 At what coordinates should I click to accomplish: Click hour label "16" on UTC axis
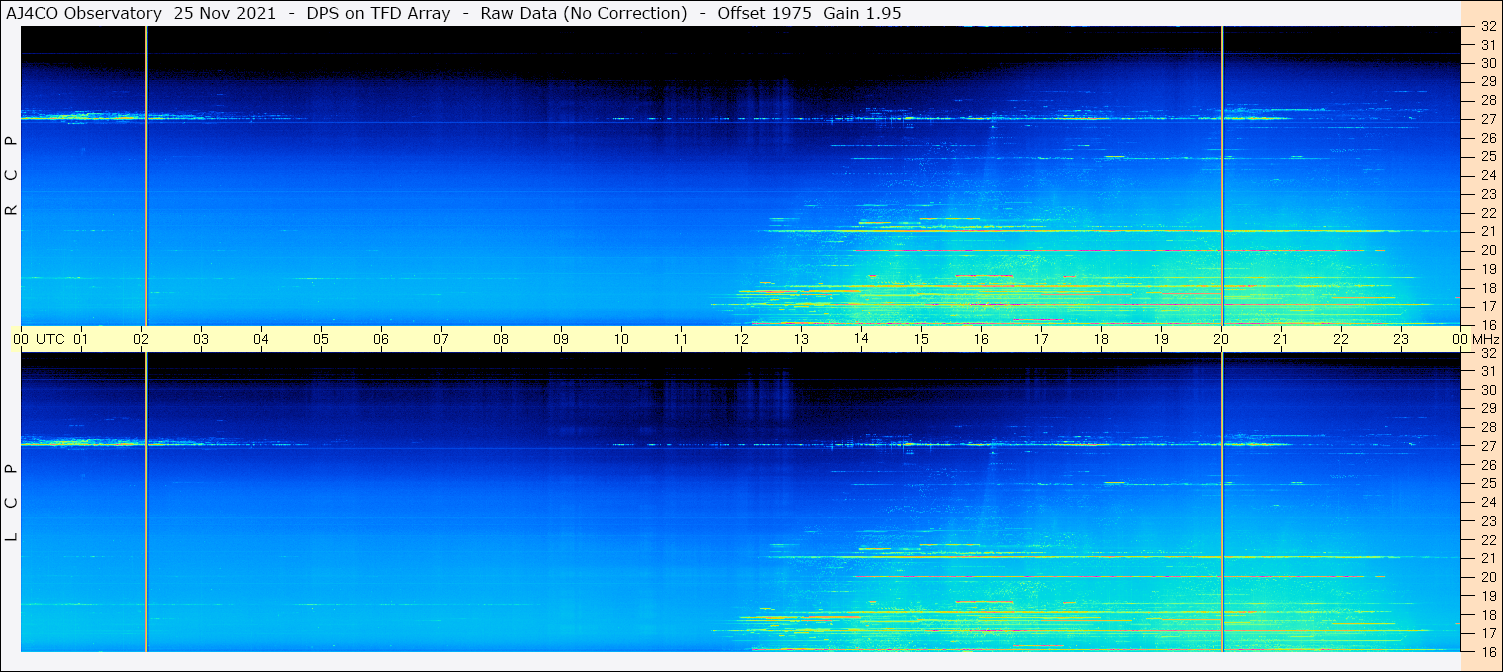981,339
